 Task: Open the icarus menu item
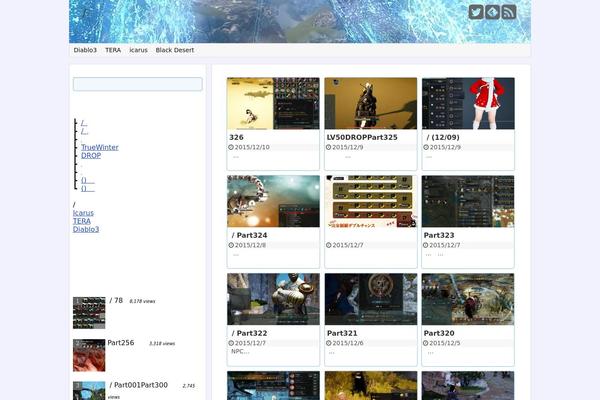(x=138, y=50)
